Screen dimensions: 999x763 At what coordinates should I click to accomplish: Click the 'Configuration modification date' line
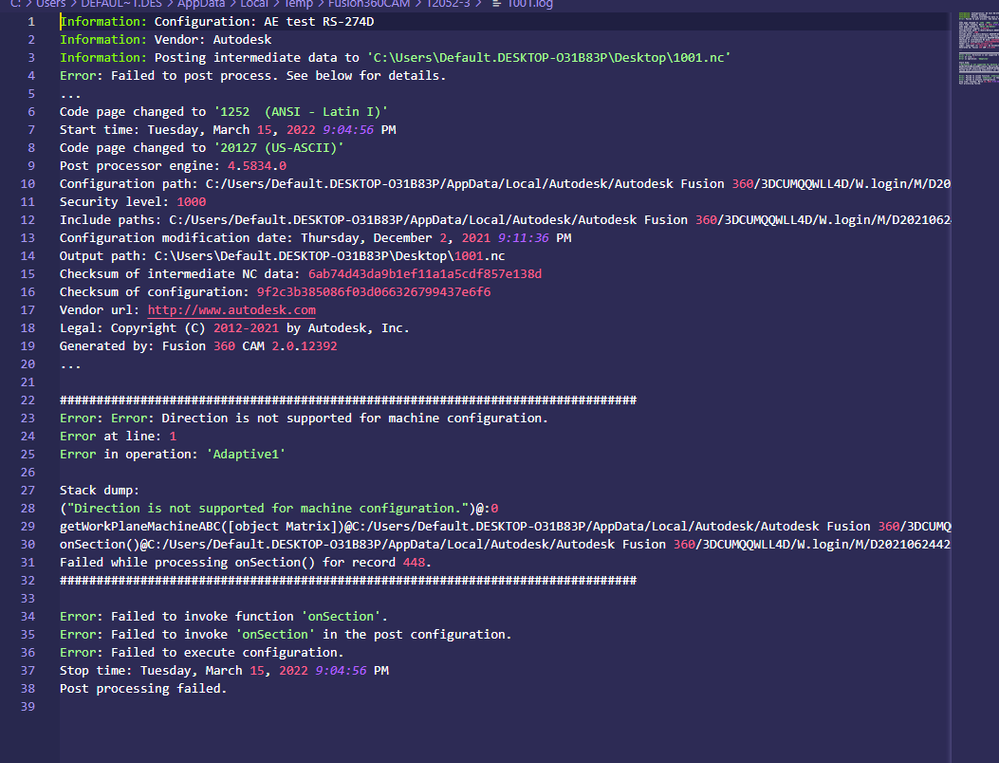coord(315,238)
